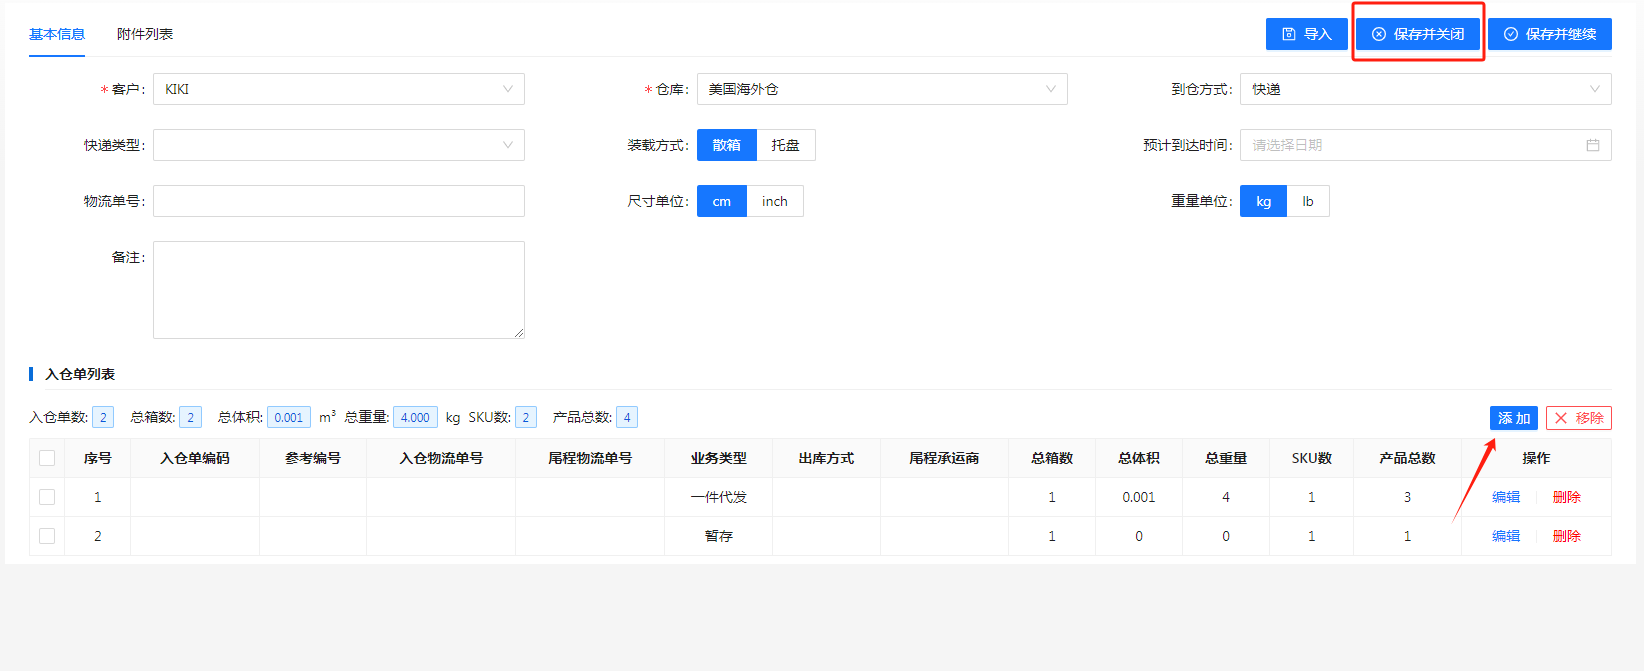Choose cm as size unit

pos(722,201)
